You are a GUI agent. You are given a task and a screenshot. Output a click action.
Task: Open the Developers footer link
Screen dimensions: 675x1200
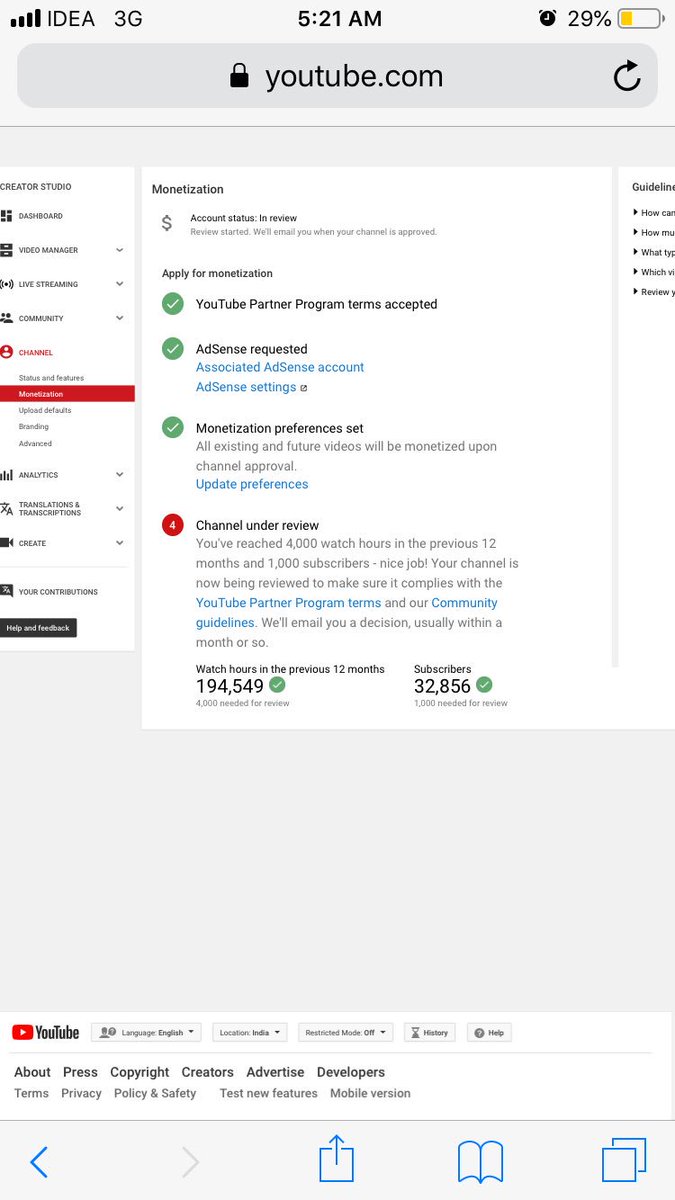point(351,1072)
